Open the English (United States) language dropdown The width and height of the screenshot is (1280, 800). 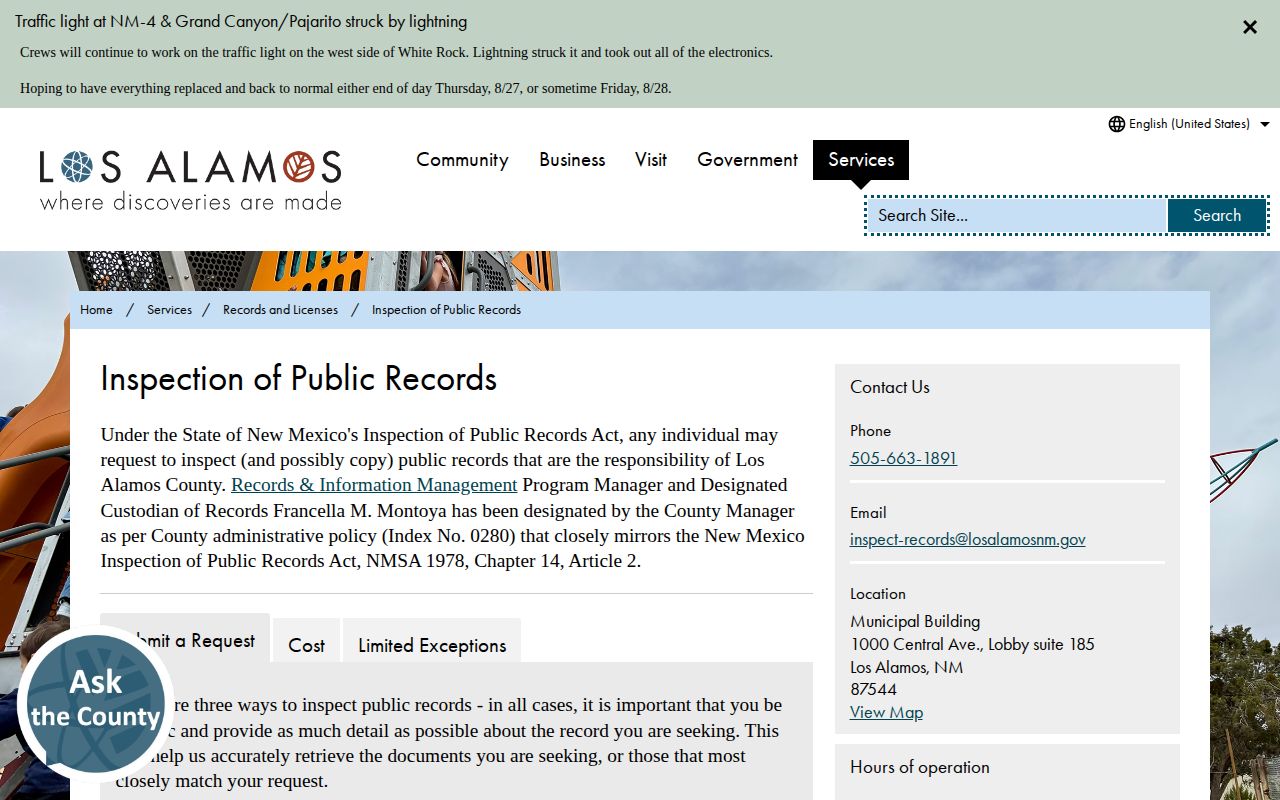point(1190,124)
